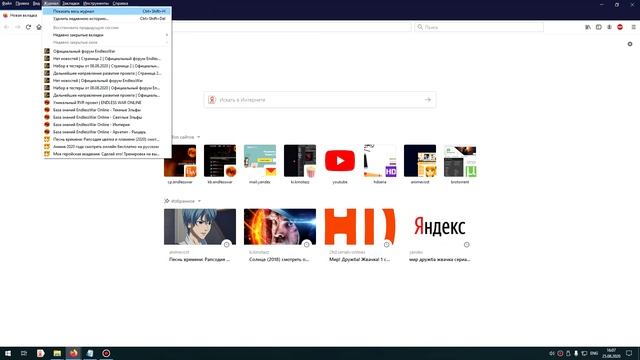
Task: Focus the toolbar Поиск search box
Action: click(x=479, y=27)
